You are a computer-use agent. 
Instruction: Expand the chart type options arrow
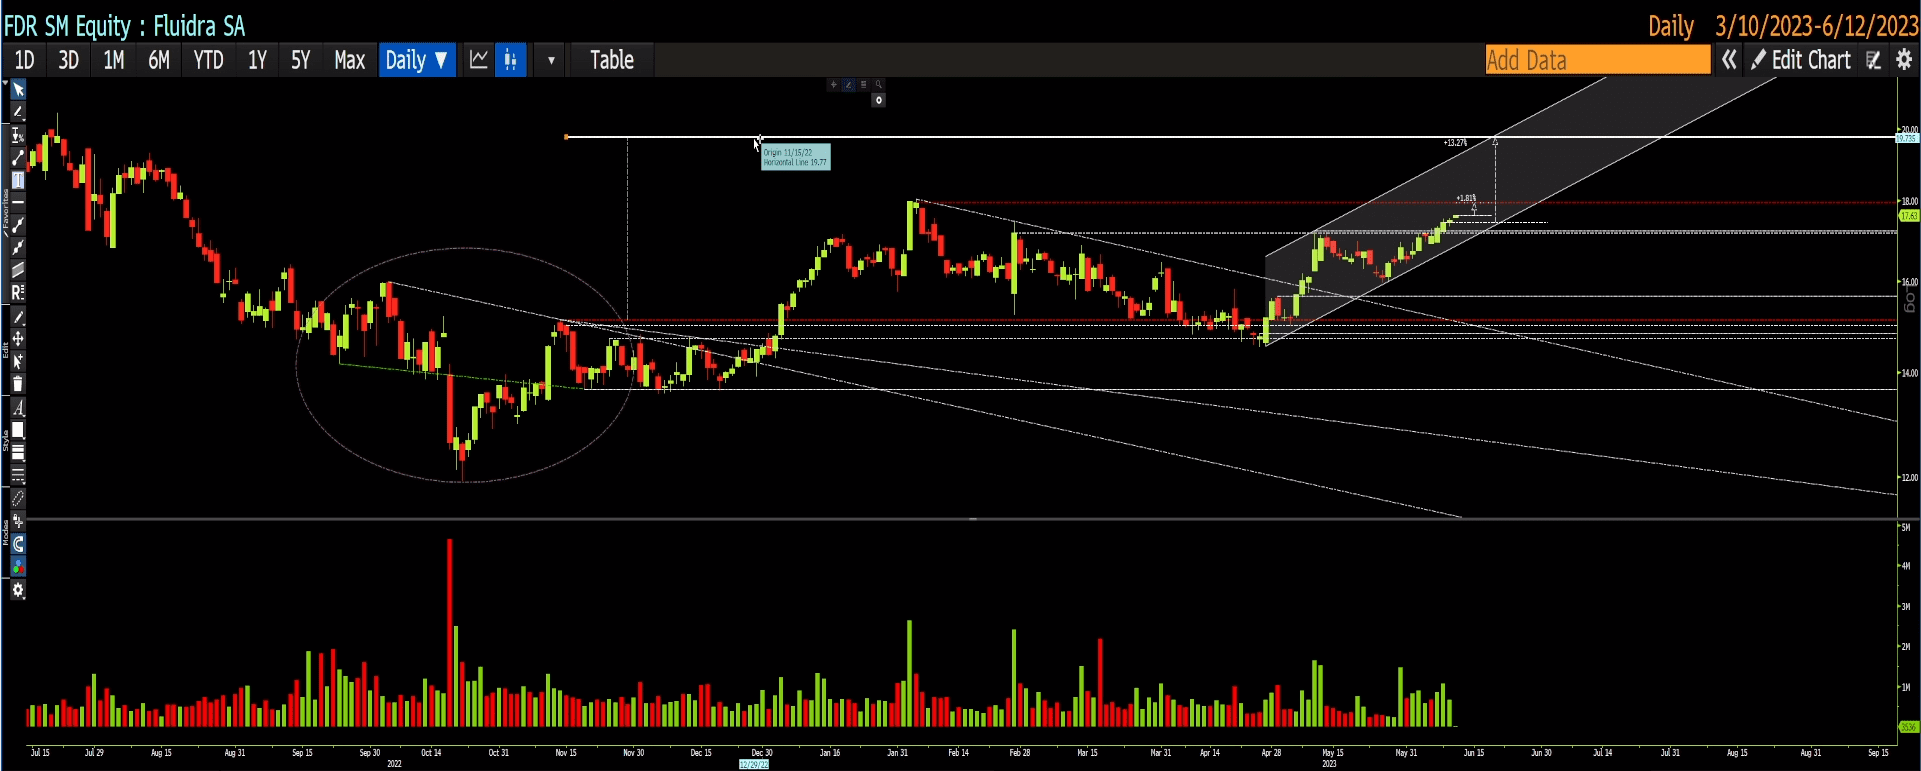click(551, 60)
